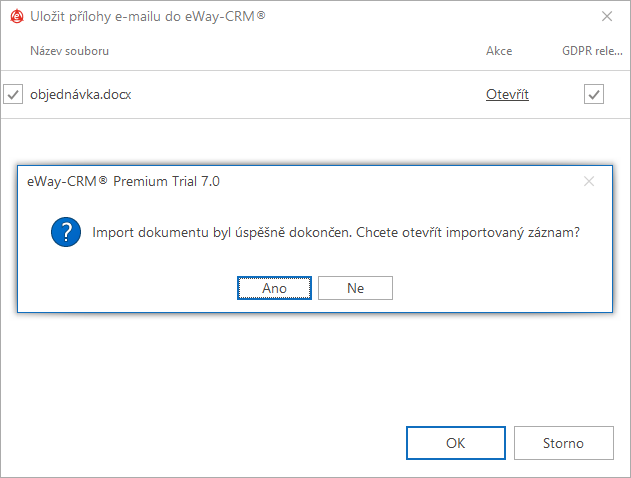Click the Akce column header
The height and width of the screenshot is (478, 631).
tap(499, 51)
